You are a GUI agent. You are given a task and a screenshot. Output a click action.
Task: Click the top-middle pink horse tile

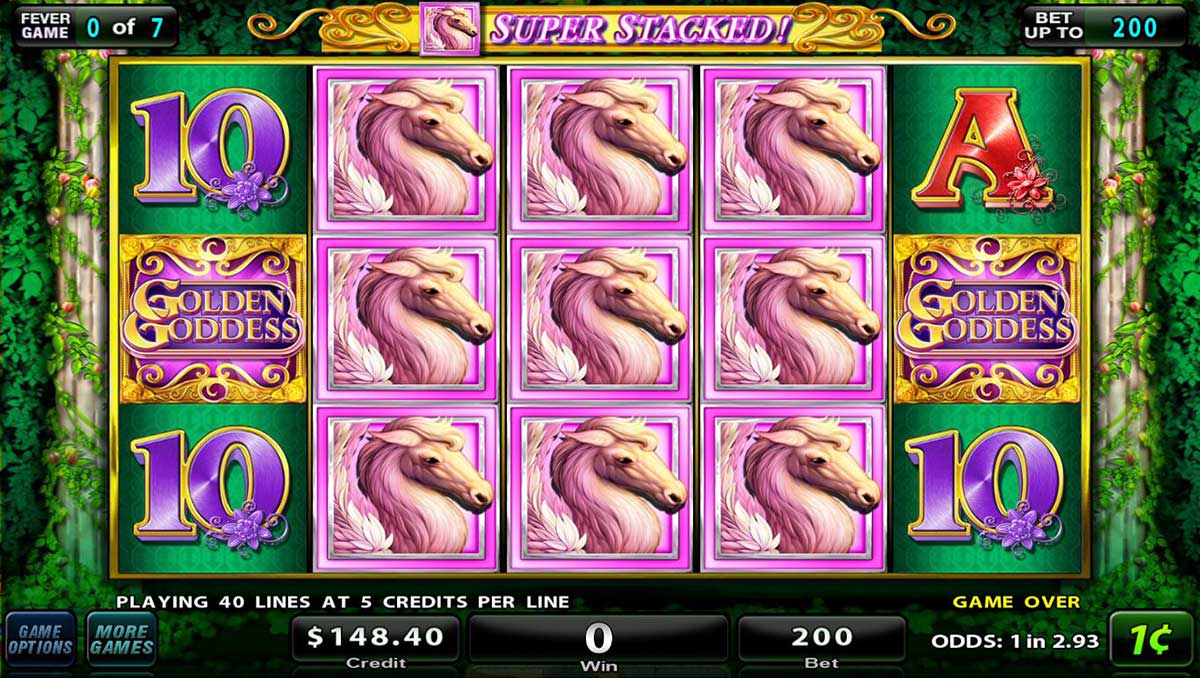pyautogui.click(x=600, y=149)
